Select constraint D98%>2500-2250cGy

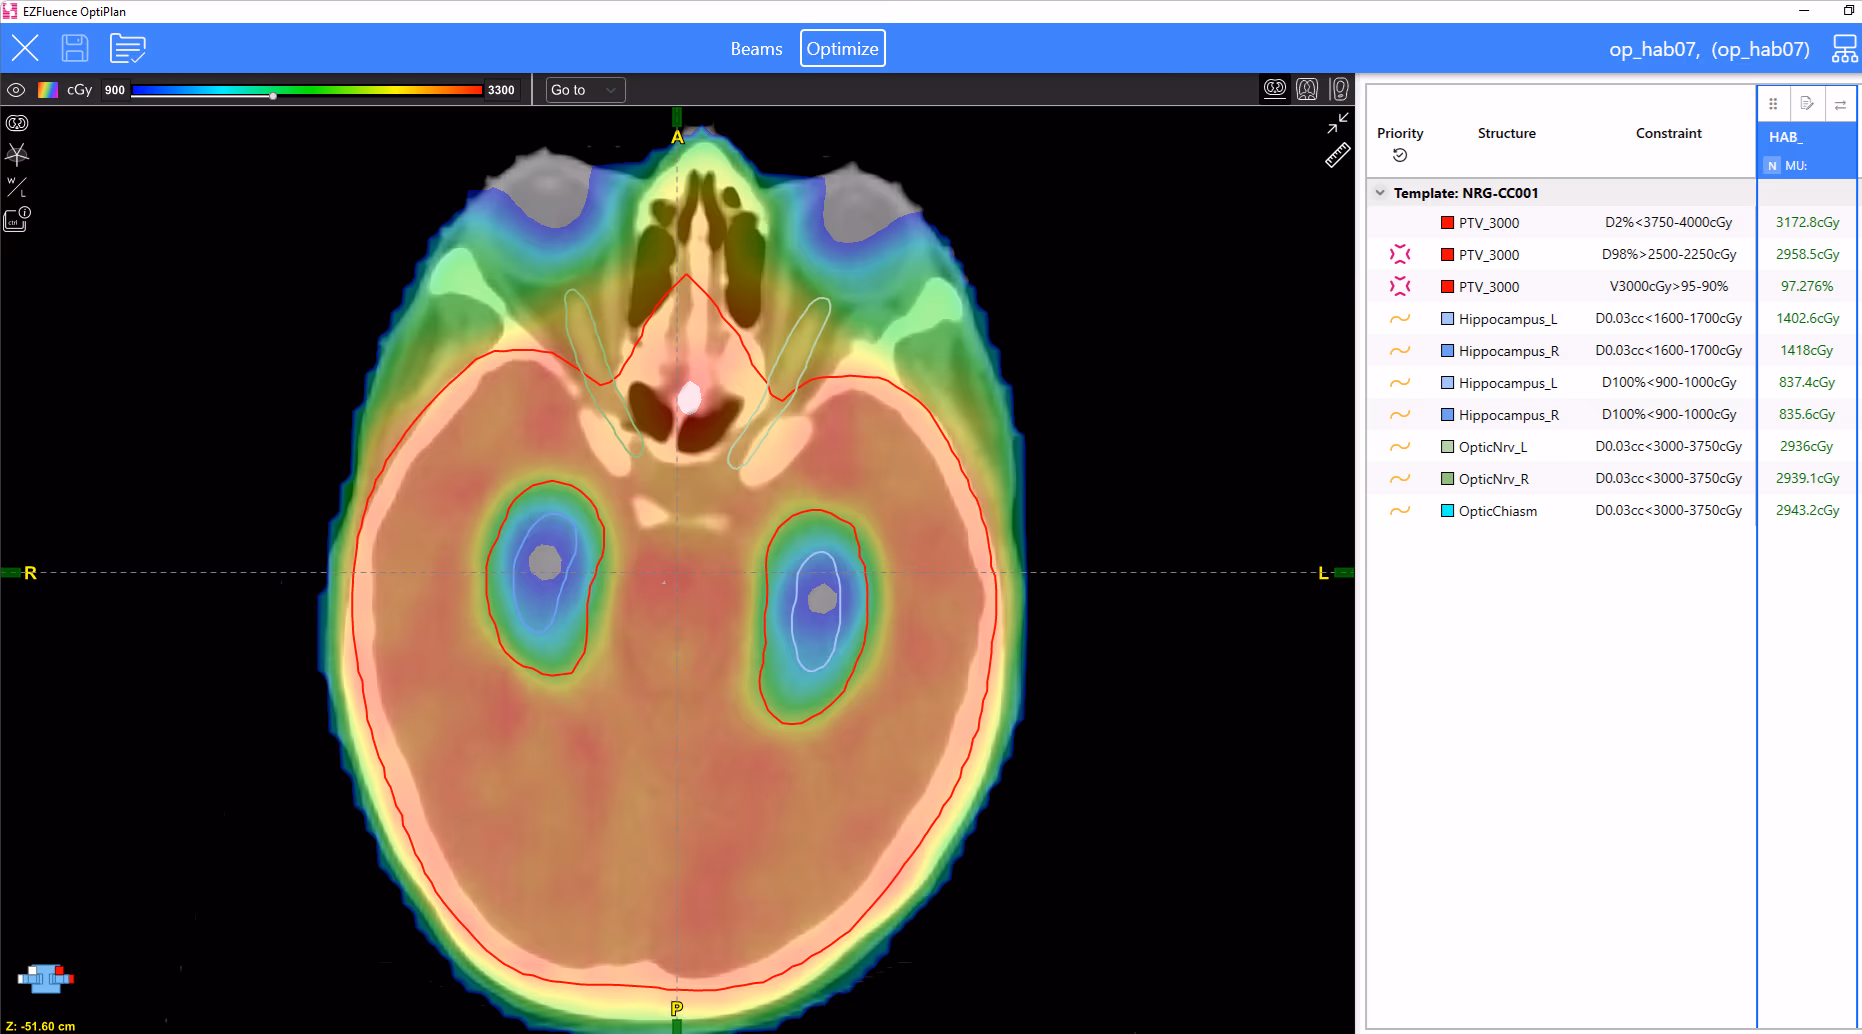(x=1668, y=254)
